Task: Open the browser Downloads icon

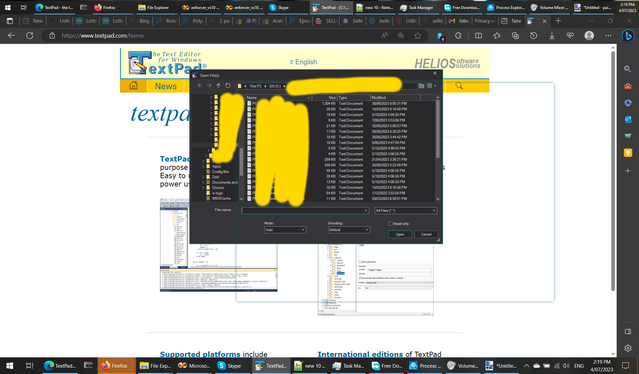Action: (552, 35)
